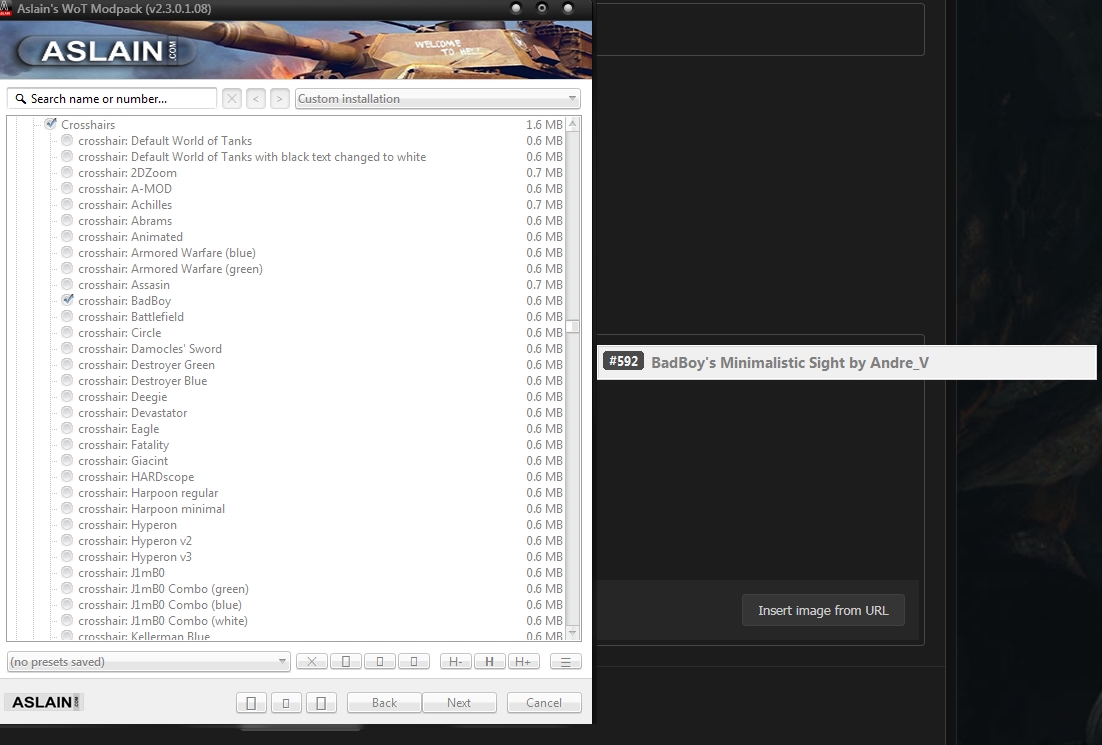
Task: Click the text "crosshair: J1mB0 Combo (white)"
Action: coord(163,621)
